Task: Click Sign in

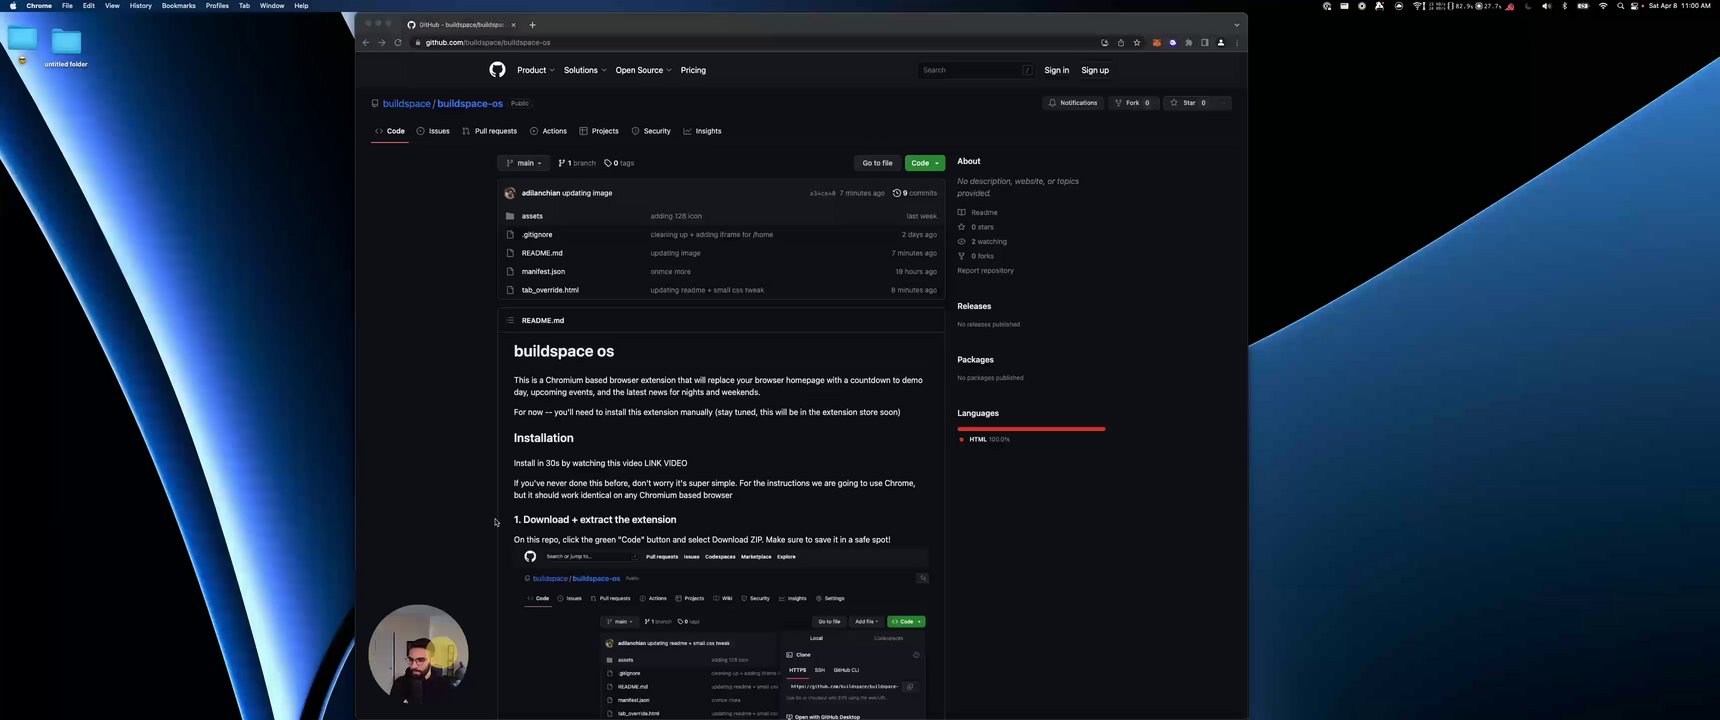Action: [x=1057, y=70]
